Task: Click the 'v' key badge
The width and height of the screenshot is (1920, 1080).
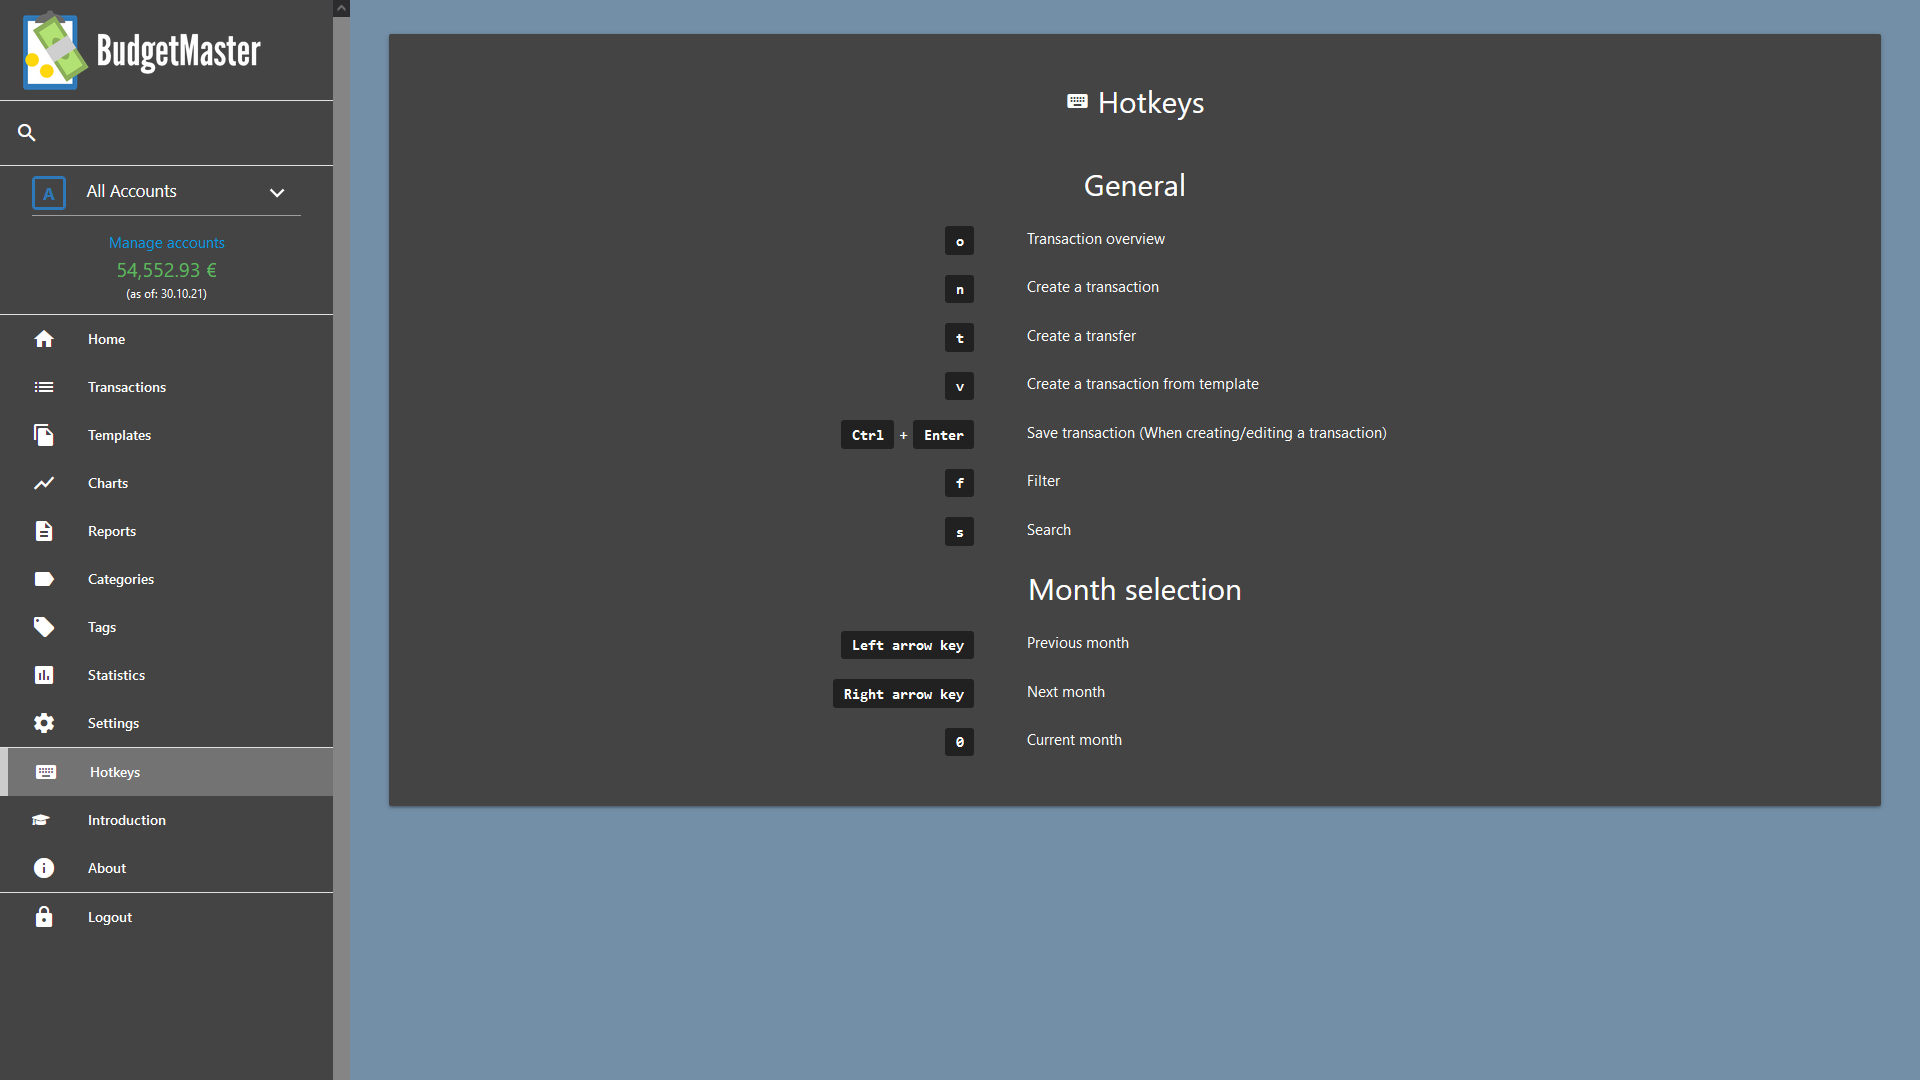Action: pyautogui.click(x=959, y=386)
